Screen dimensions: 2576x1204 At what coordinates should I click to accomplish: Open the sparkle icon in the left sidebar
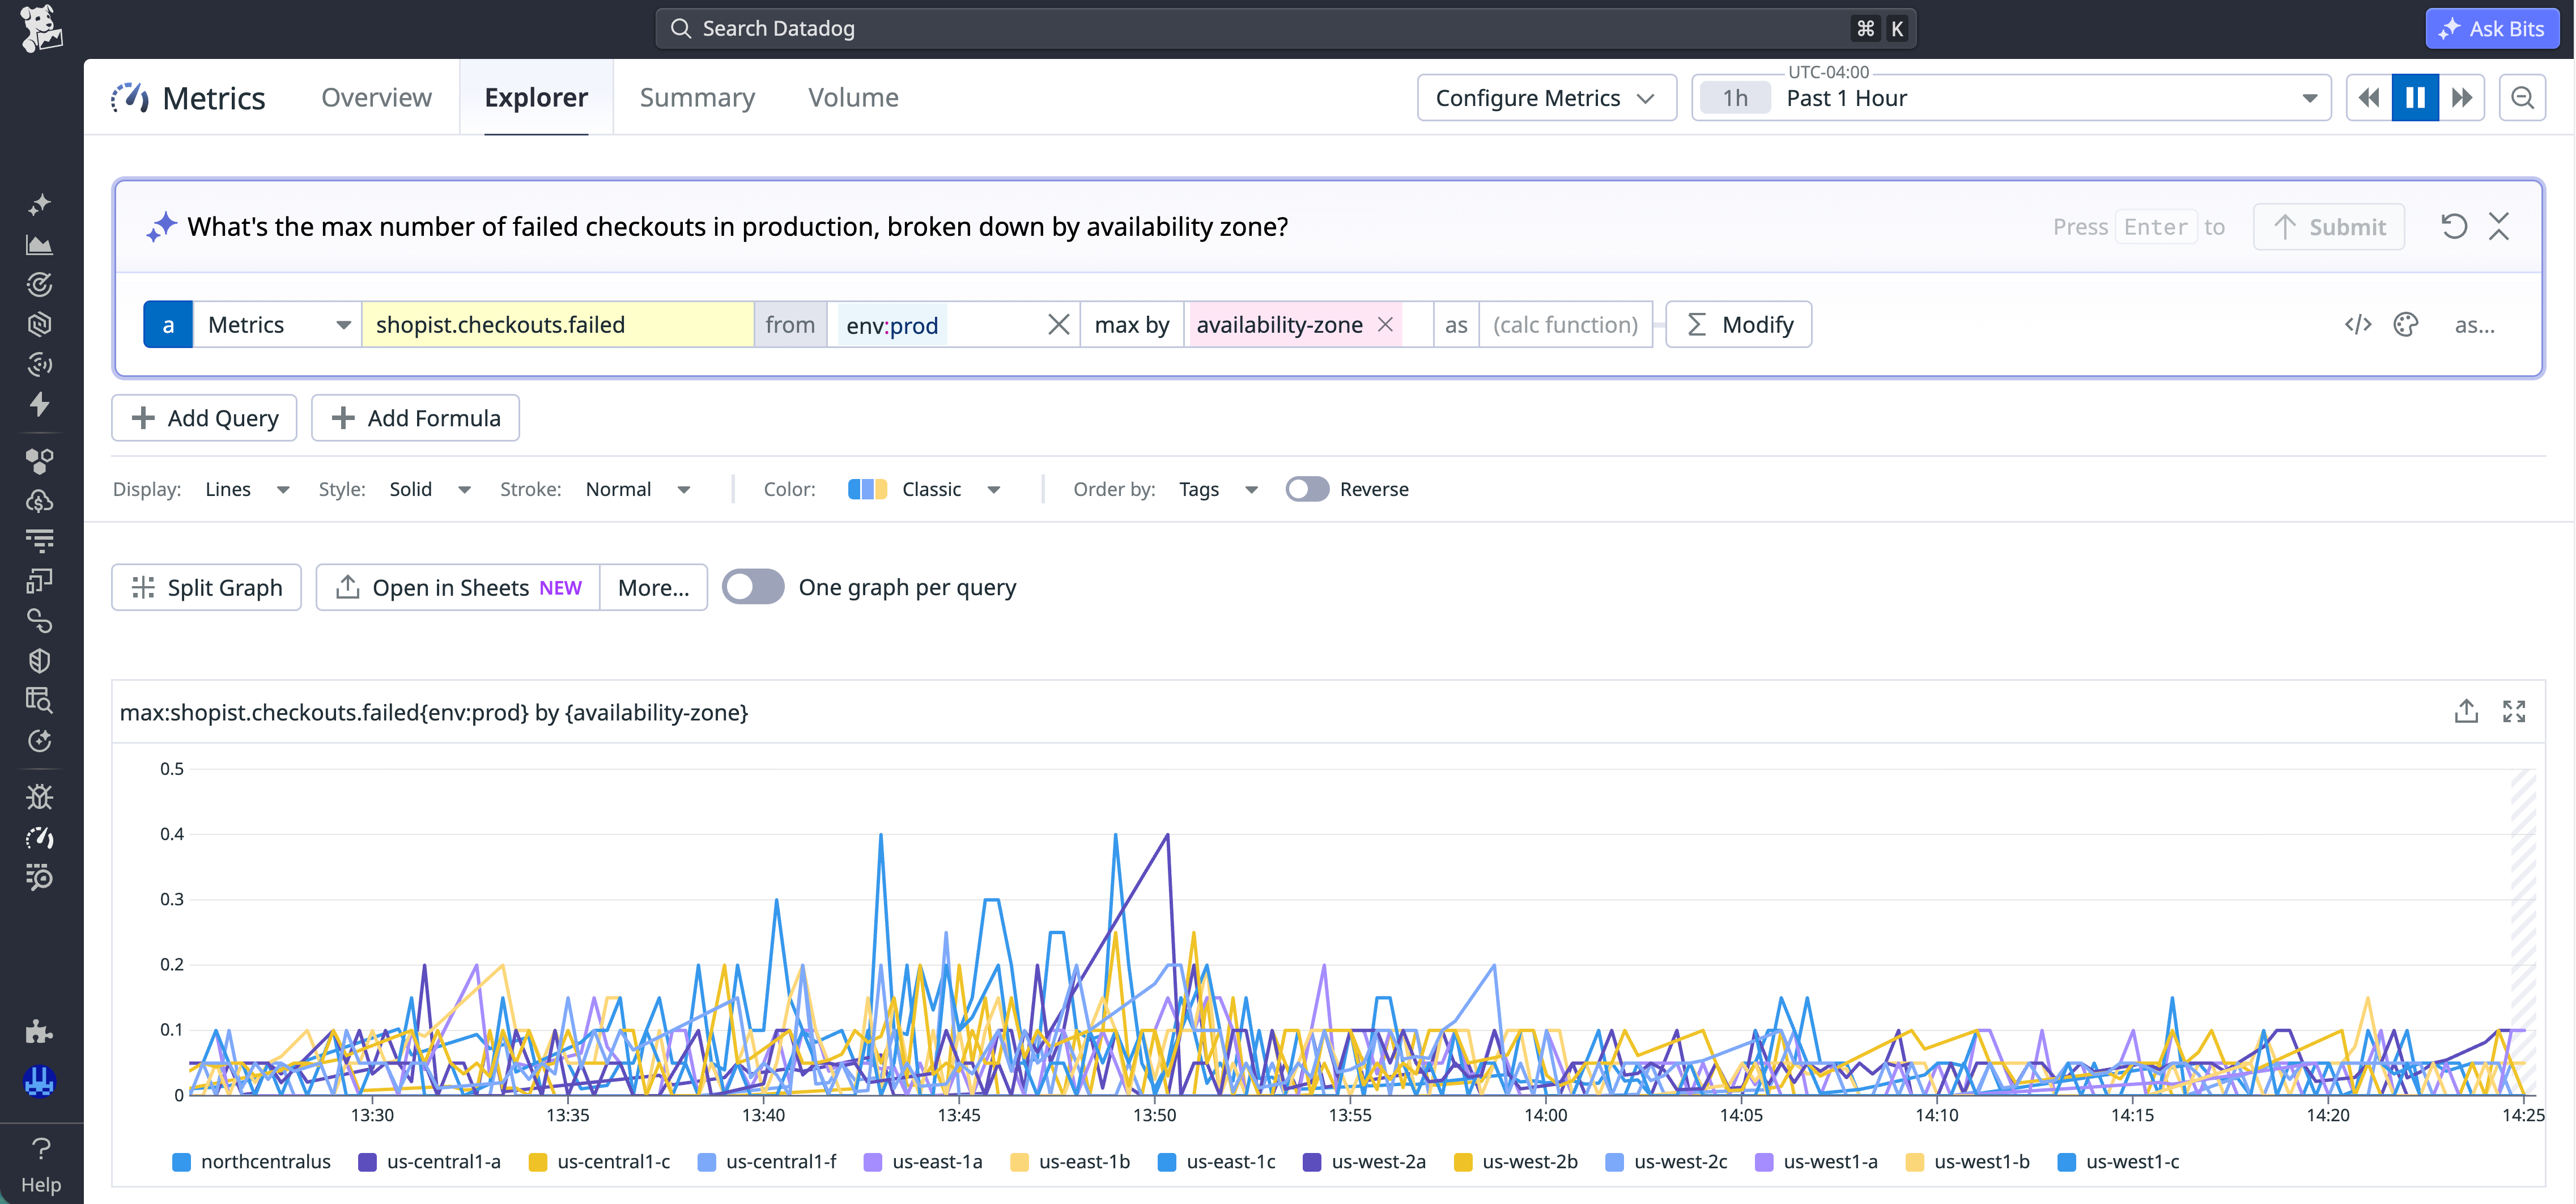40,204
